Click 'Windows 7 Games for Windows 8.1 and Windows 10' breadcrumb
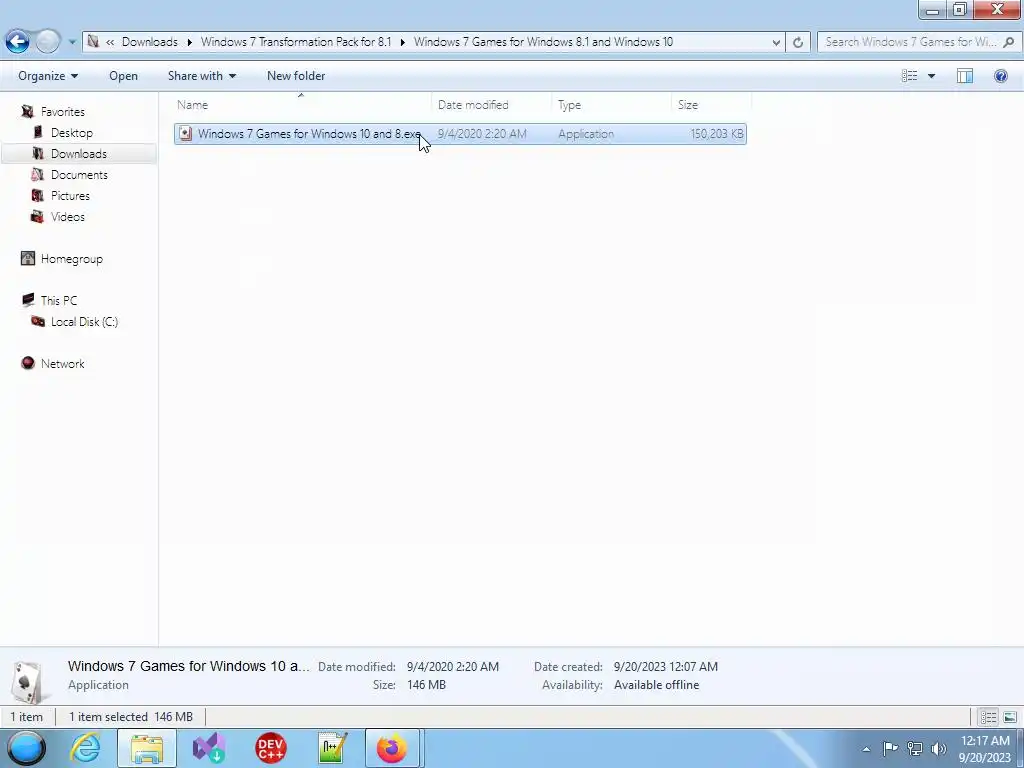 (x=543, y=42)
